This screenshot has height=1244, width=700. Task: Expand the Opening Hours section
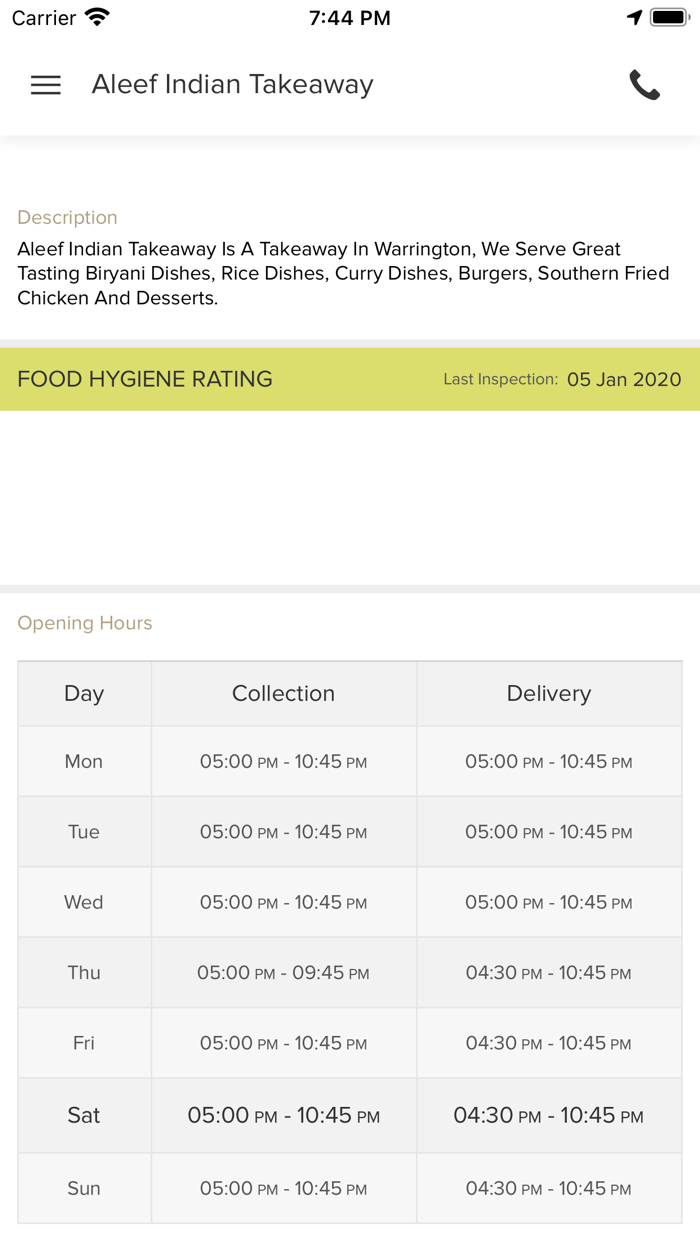84,622
